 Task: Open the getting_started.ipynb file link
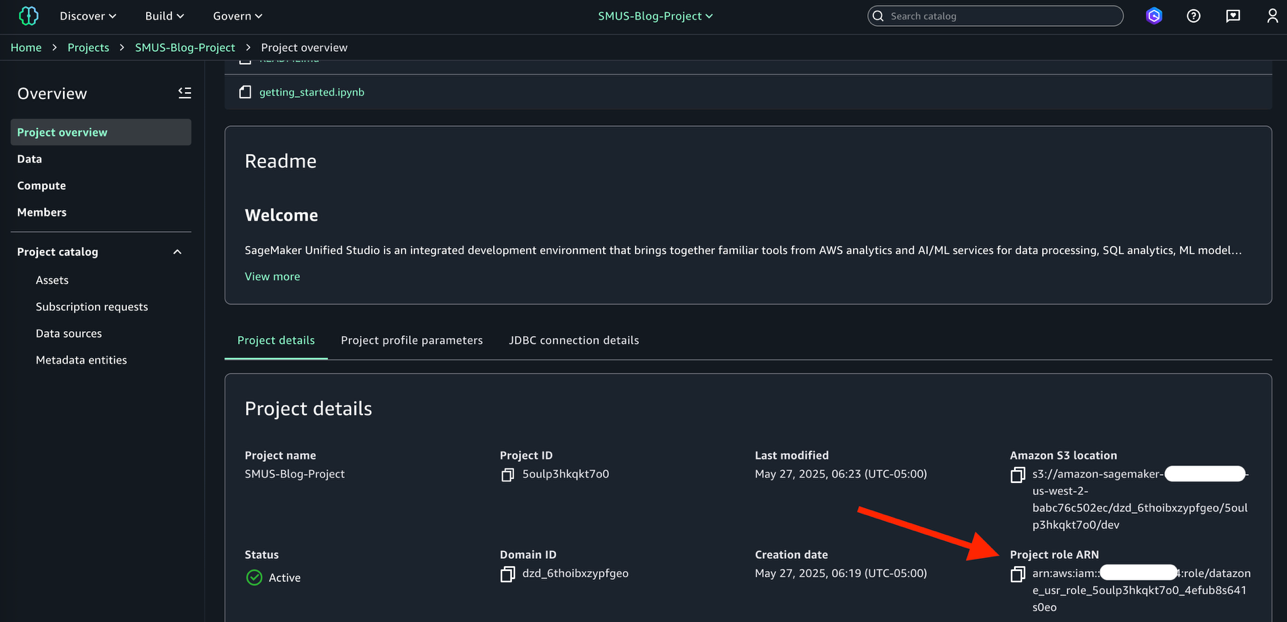[312, 92]
